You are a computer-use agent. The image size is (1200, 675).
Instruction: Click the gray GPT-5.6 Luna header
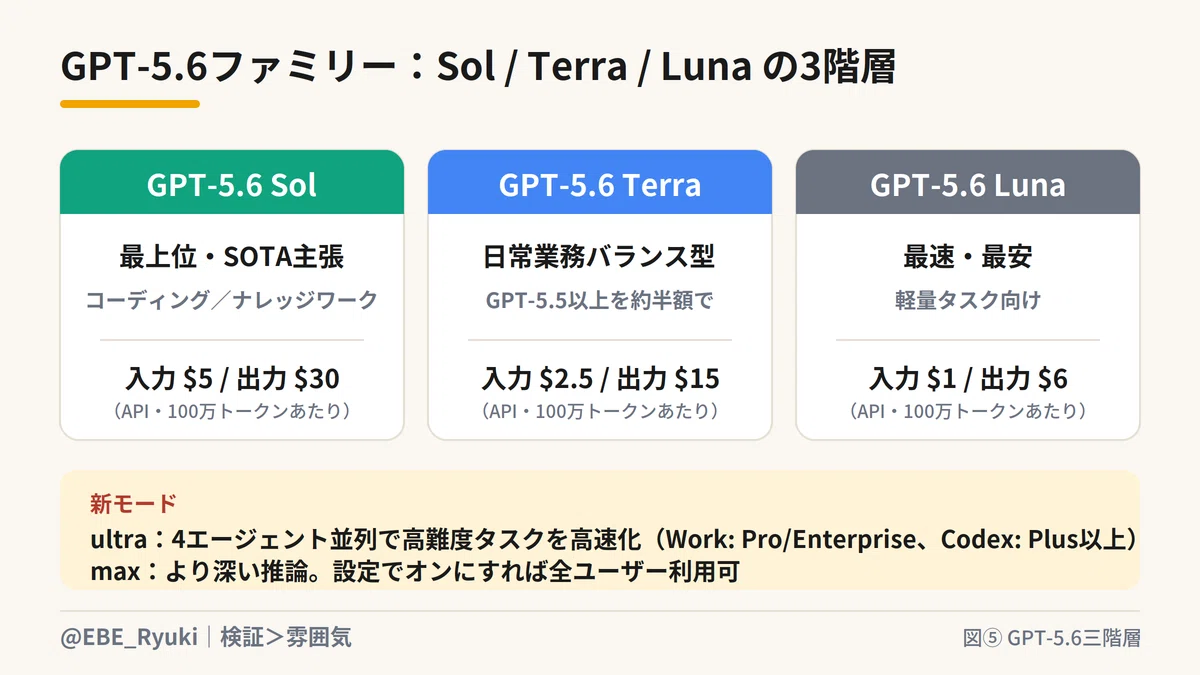(968, 182)
